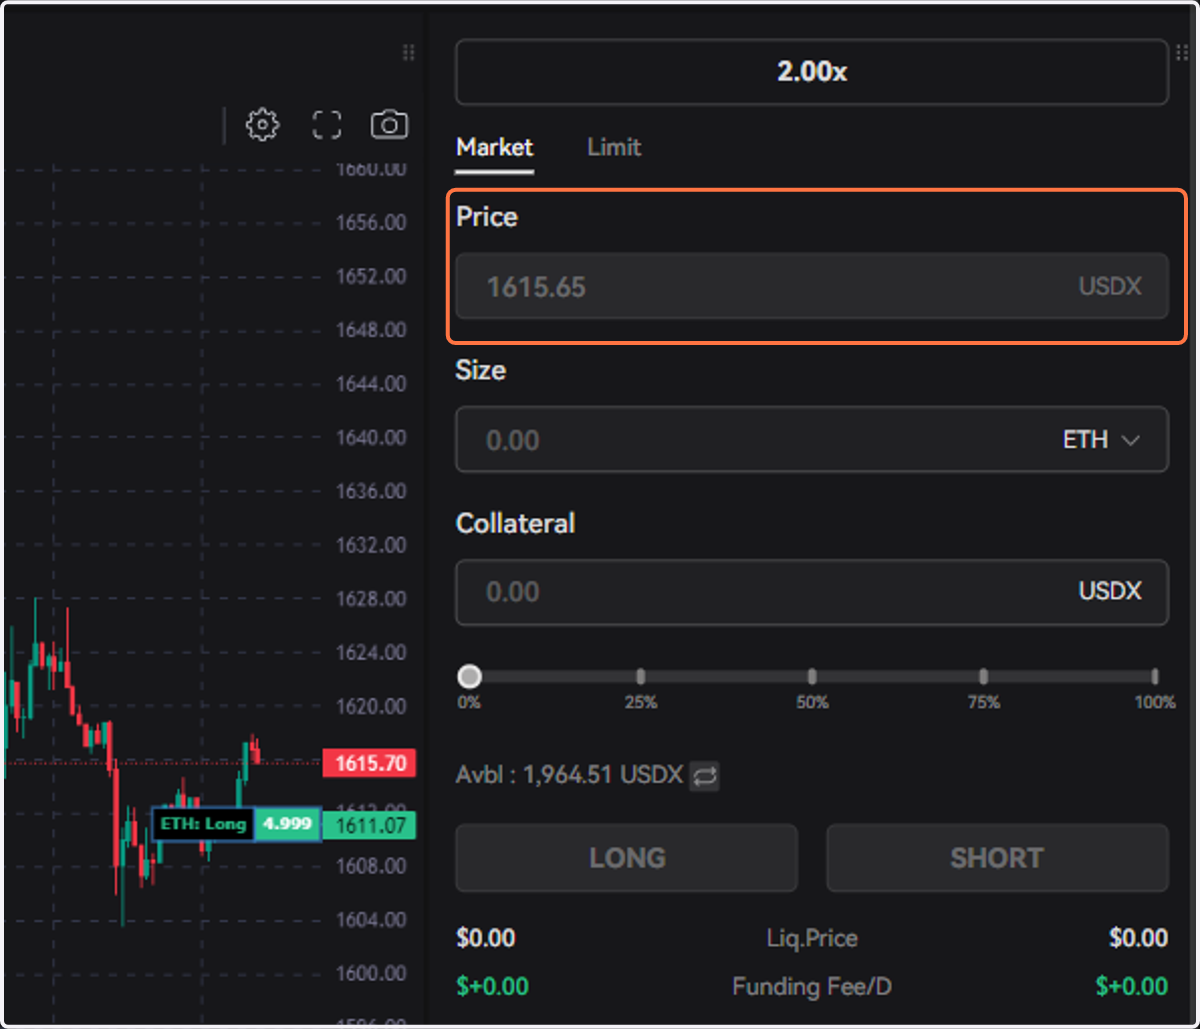Click the Funding Fee/D label
1200x1029 pixels.
tap(812, 987)
